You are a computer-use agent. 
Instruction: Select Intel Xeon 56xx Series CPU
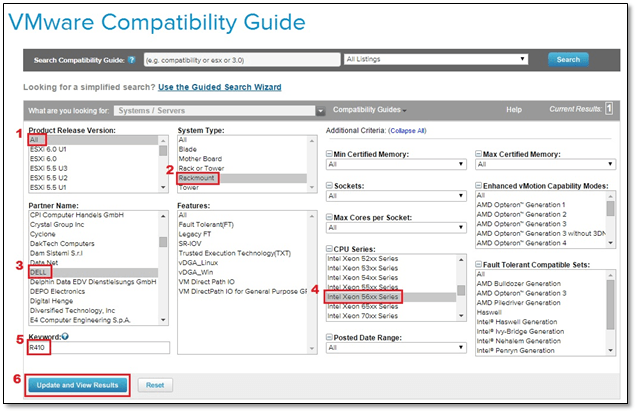[391, 297]
